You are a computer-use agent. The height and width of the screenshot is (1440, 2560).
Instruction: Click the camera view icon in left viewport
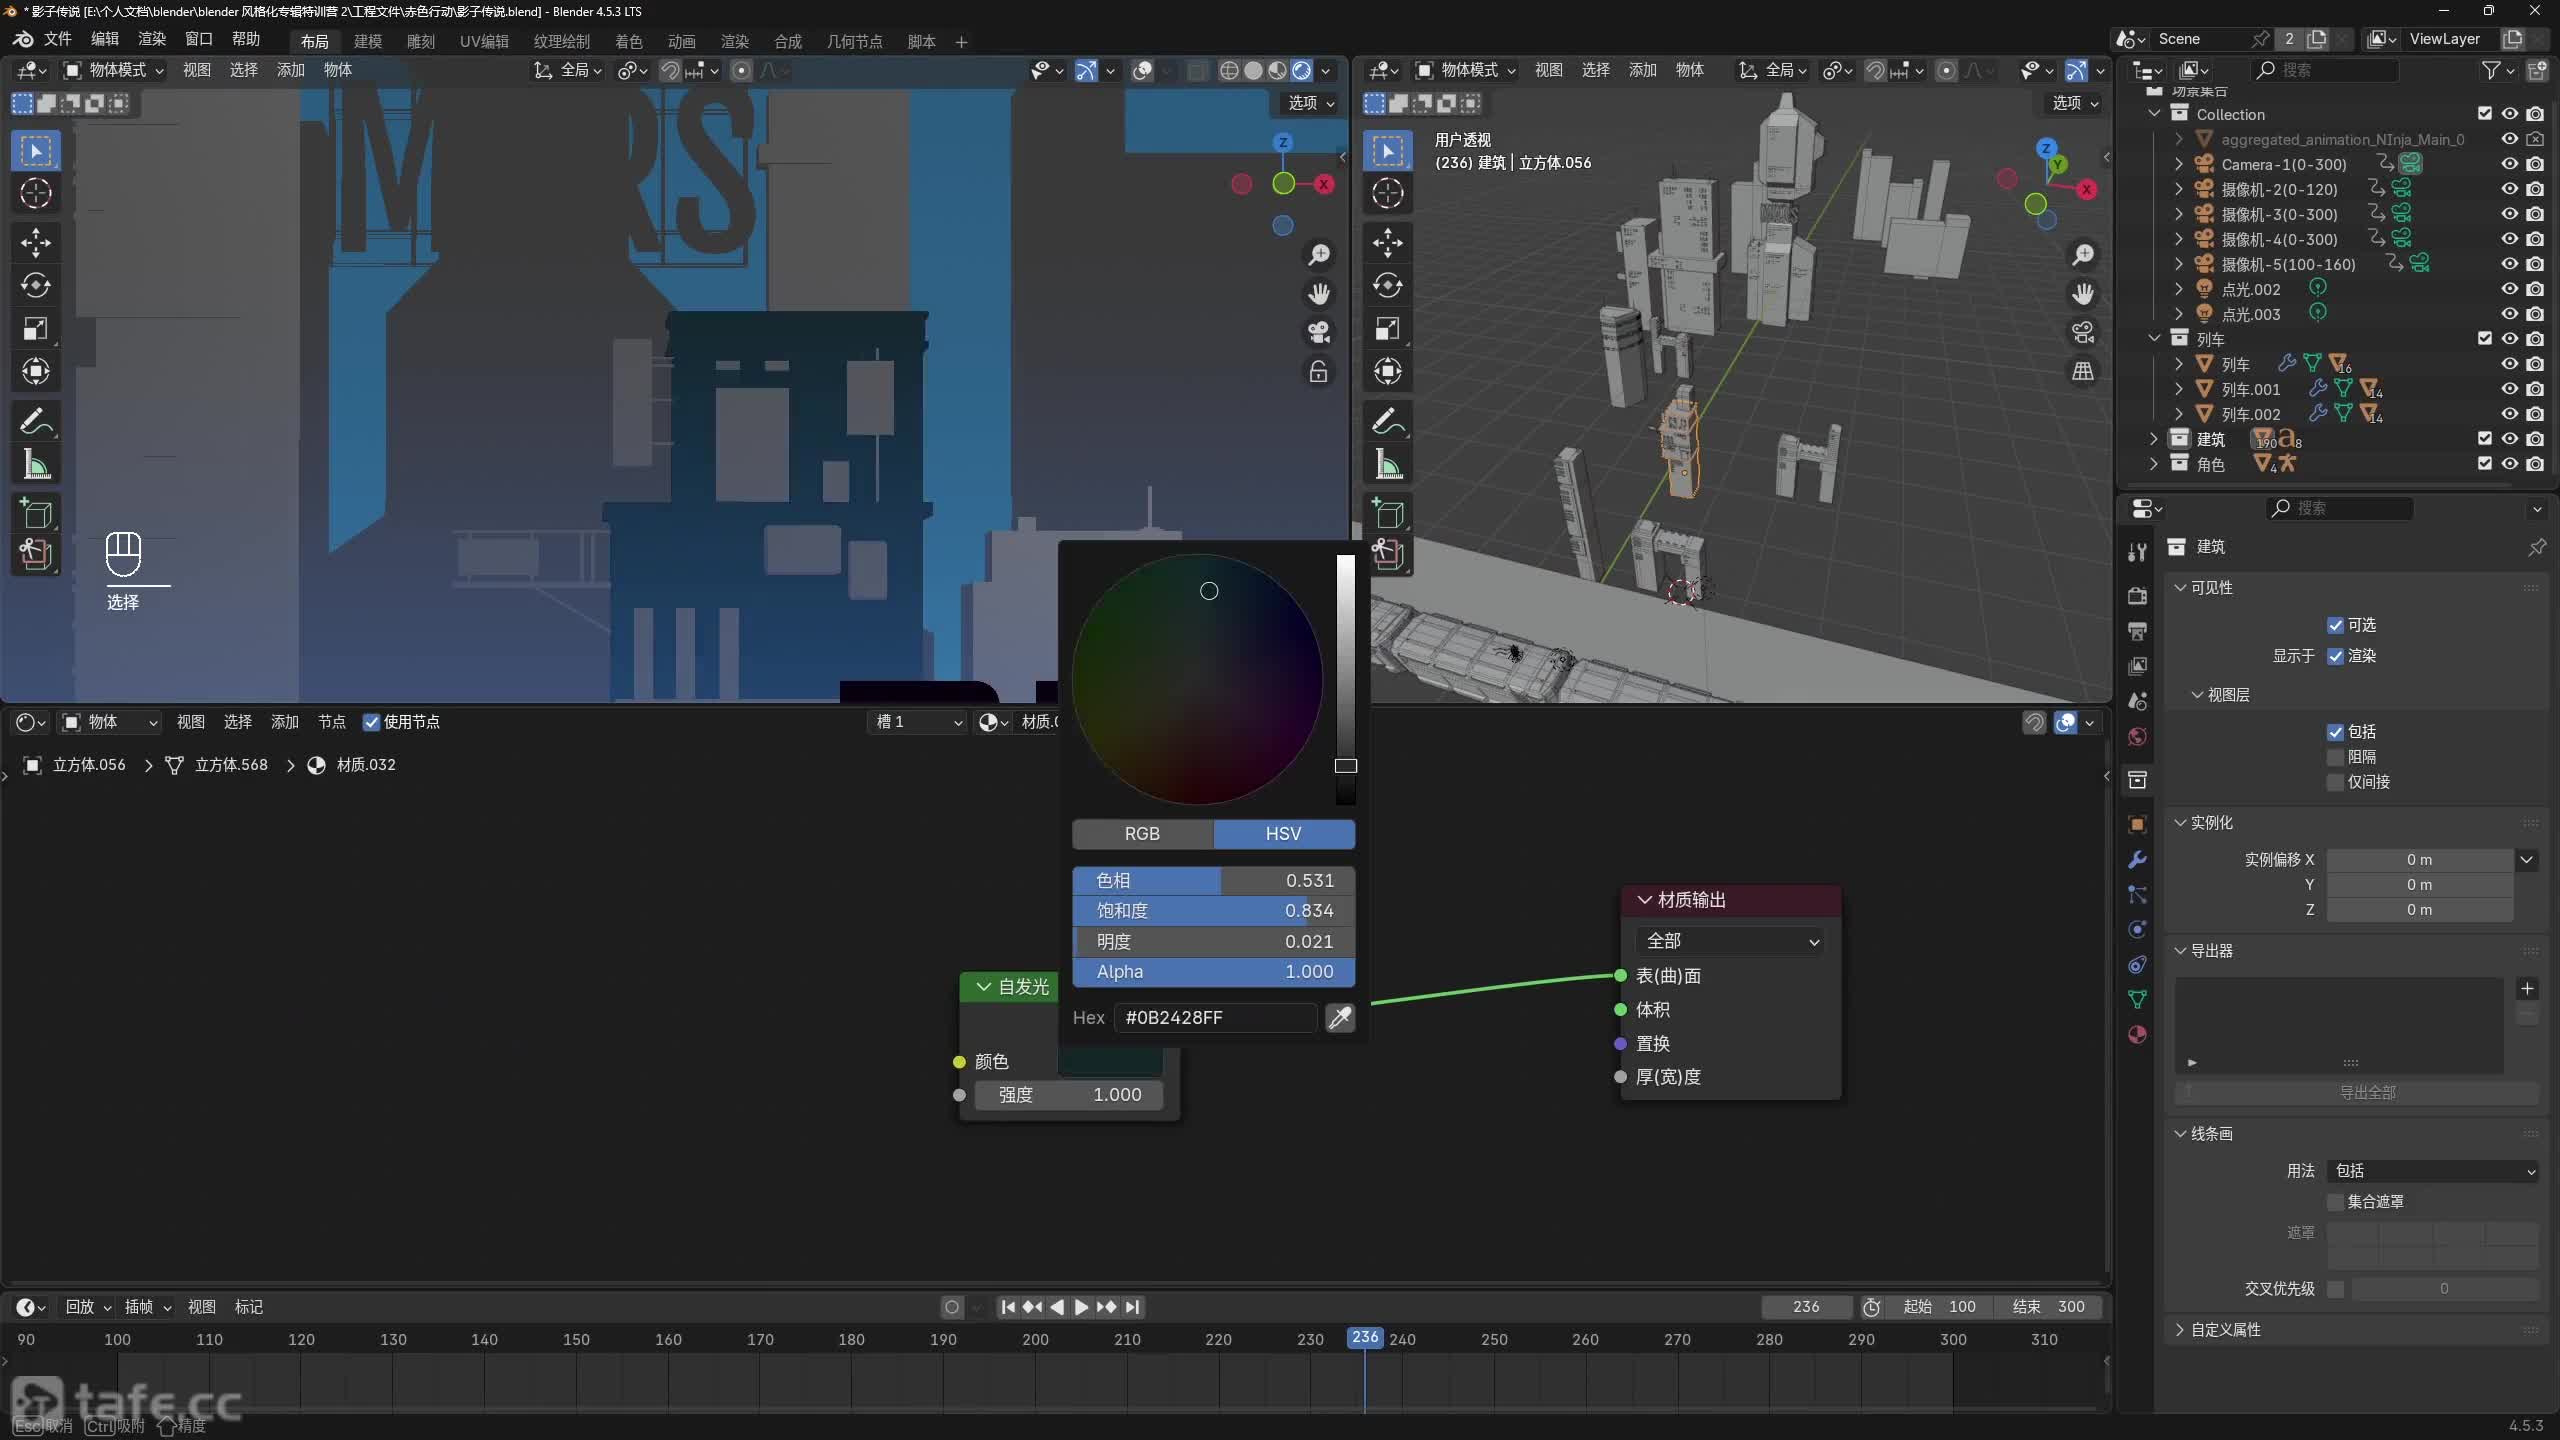click(x=1319, y=332)
